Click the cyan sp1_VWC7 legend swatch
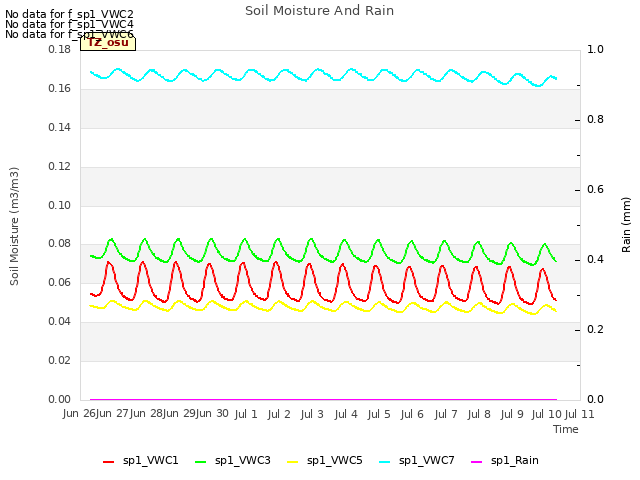Viewport: 640px width, 480px height. 384,462
